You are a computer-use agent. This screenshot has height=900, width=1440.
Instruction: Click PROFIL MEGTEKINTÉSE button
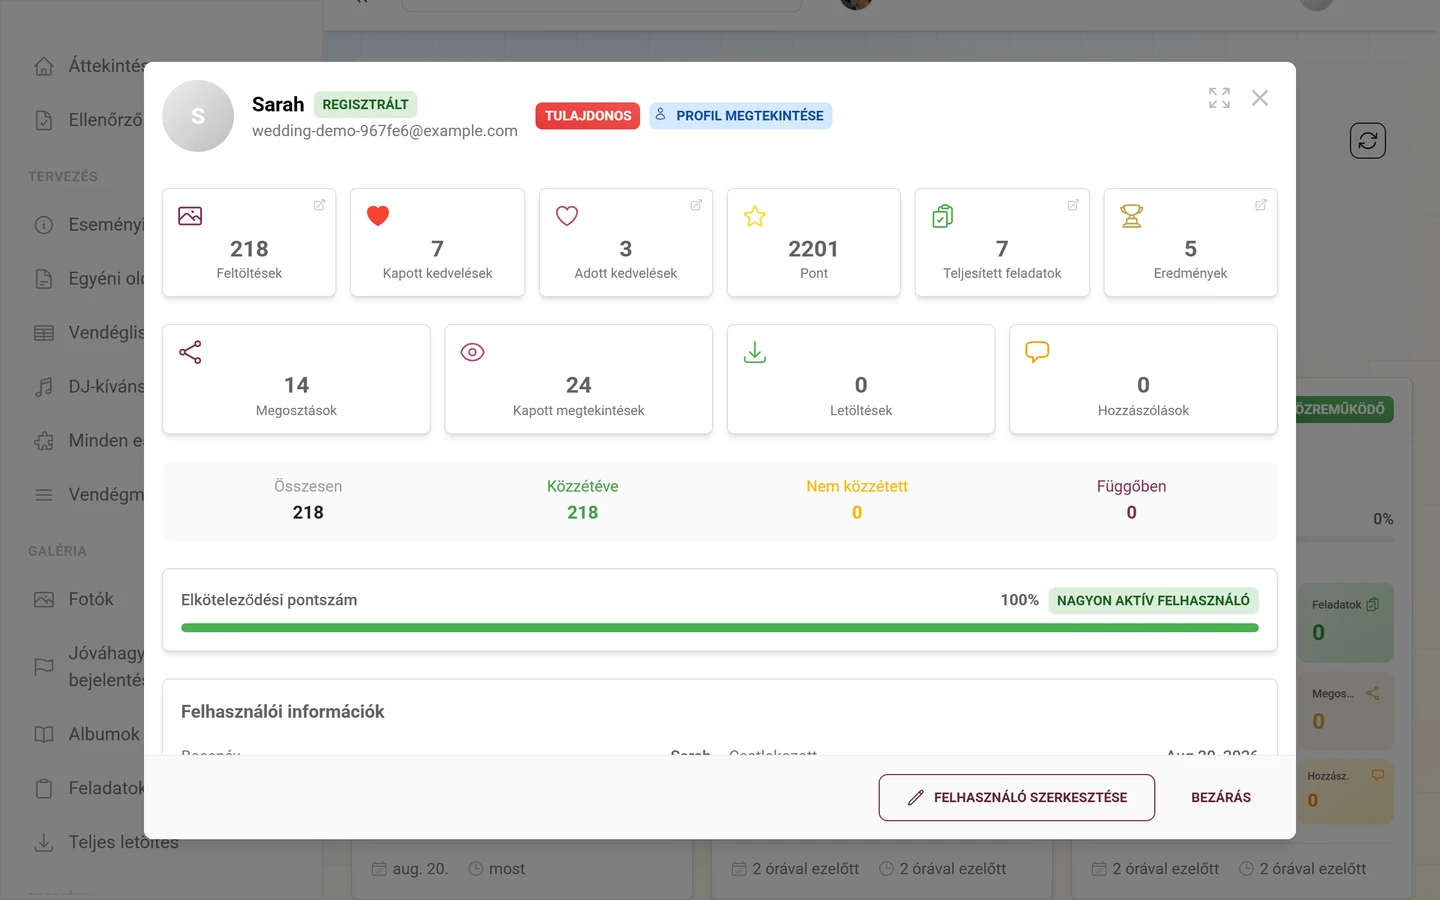[x=740, y=116]
